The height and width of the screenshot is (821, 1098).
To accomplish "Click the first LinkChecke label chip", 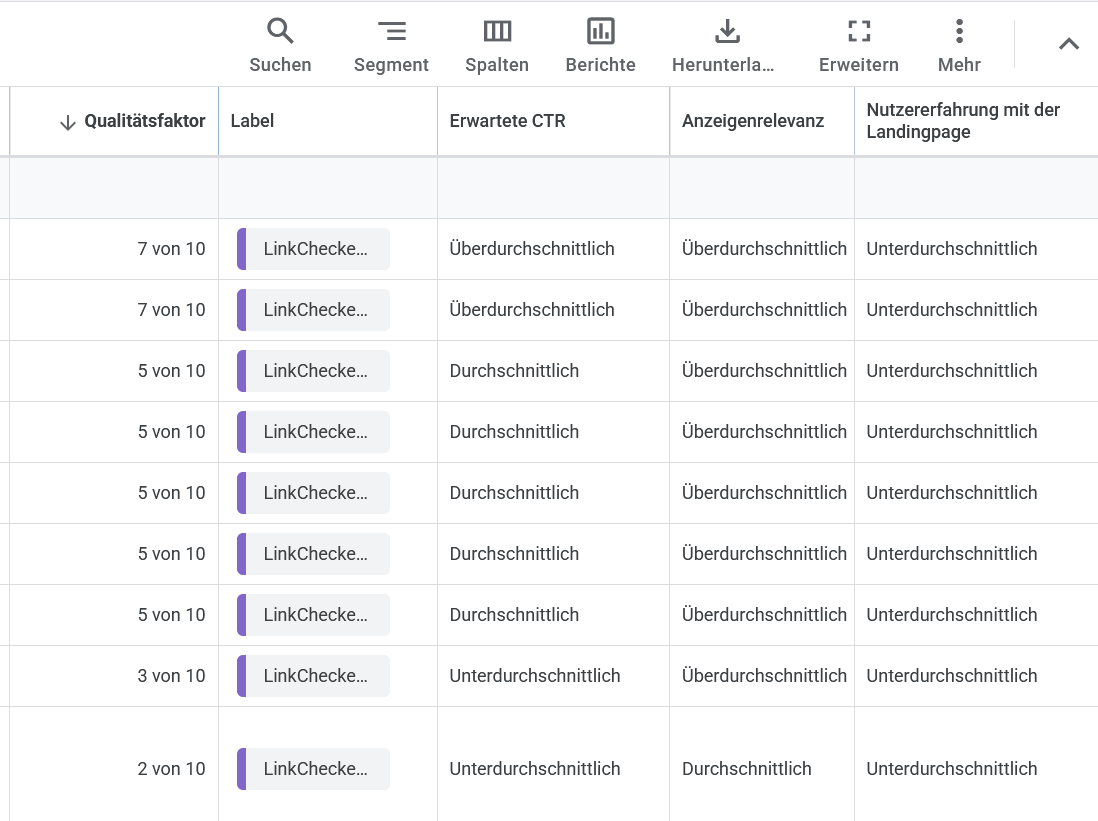I will (x=313, y=248).
